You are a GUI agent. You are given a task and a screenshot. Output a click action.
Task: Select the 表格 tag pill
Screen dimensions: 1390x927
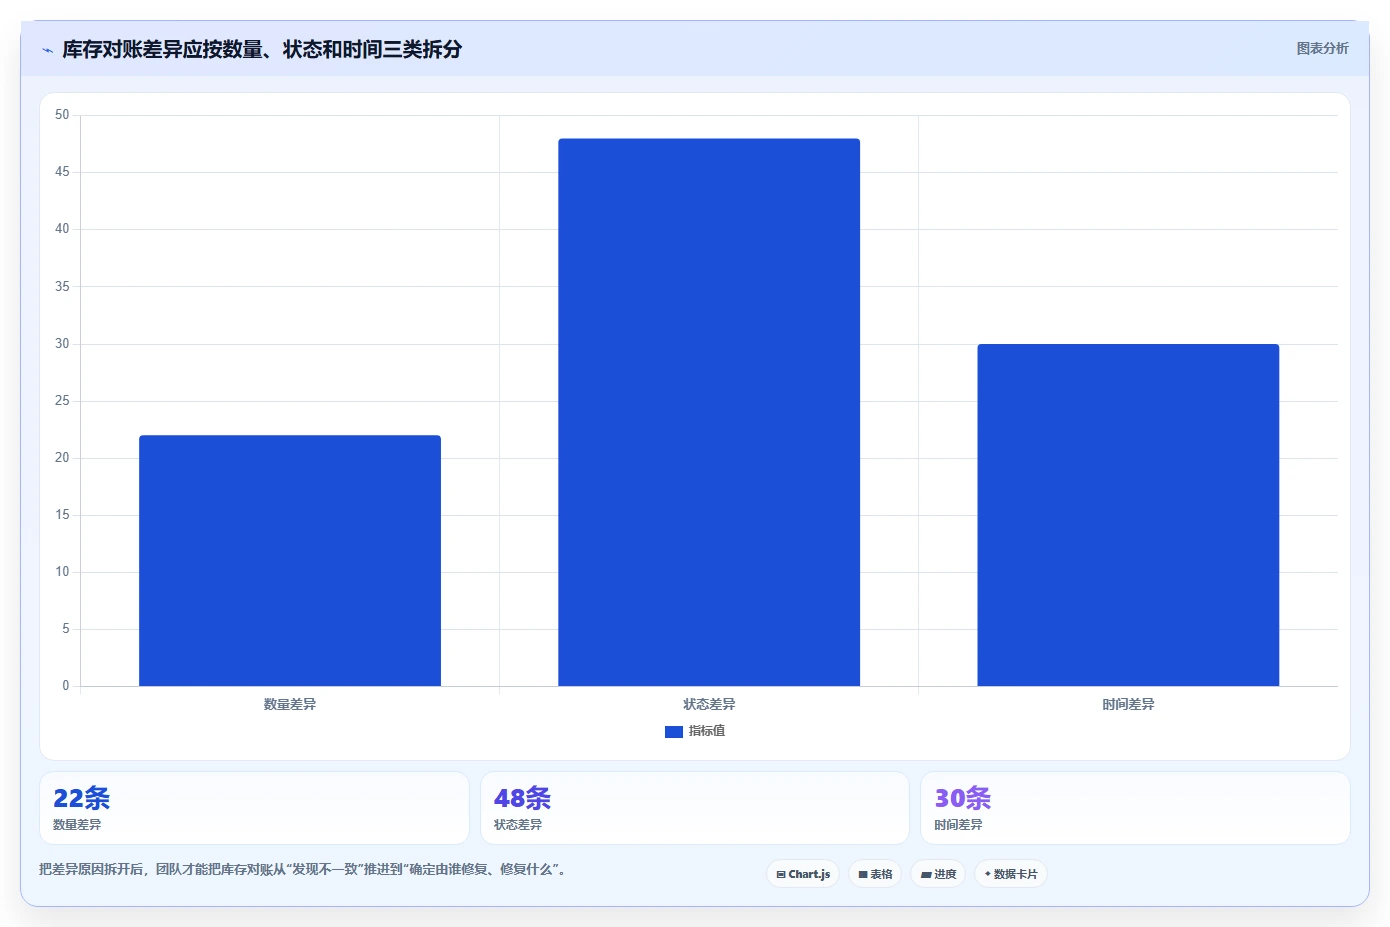[875, 874]
